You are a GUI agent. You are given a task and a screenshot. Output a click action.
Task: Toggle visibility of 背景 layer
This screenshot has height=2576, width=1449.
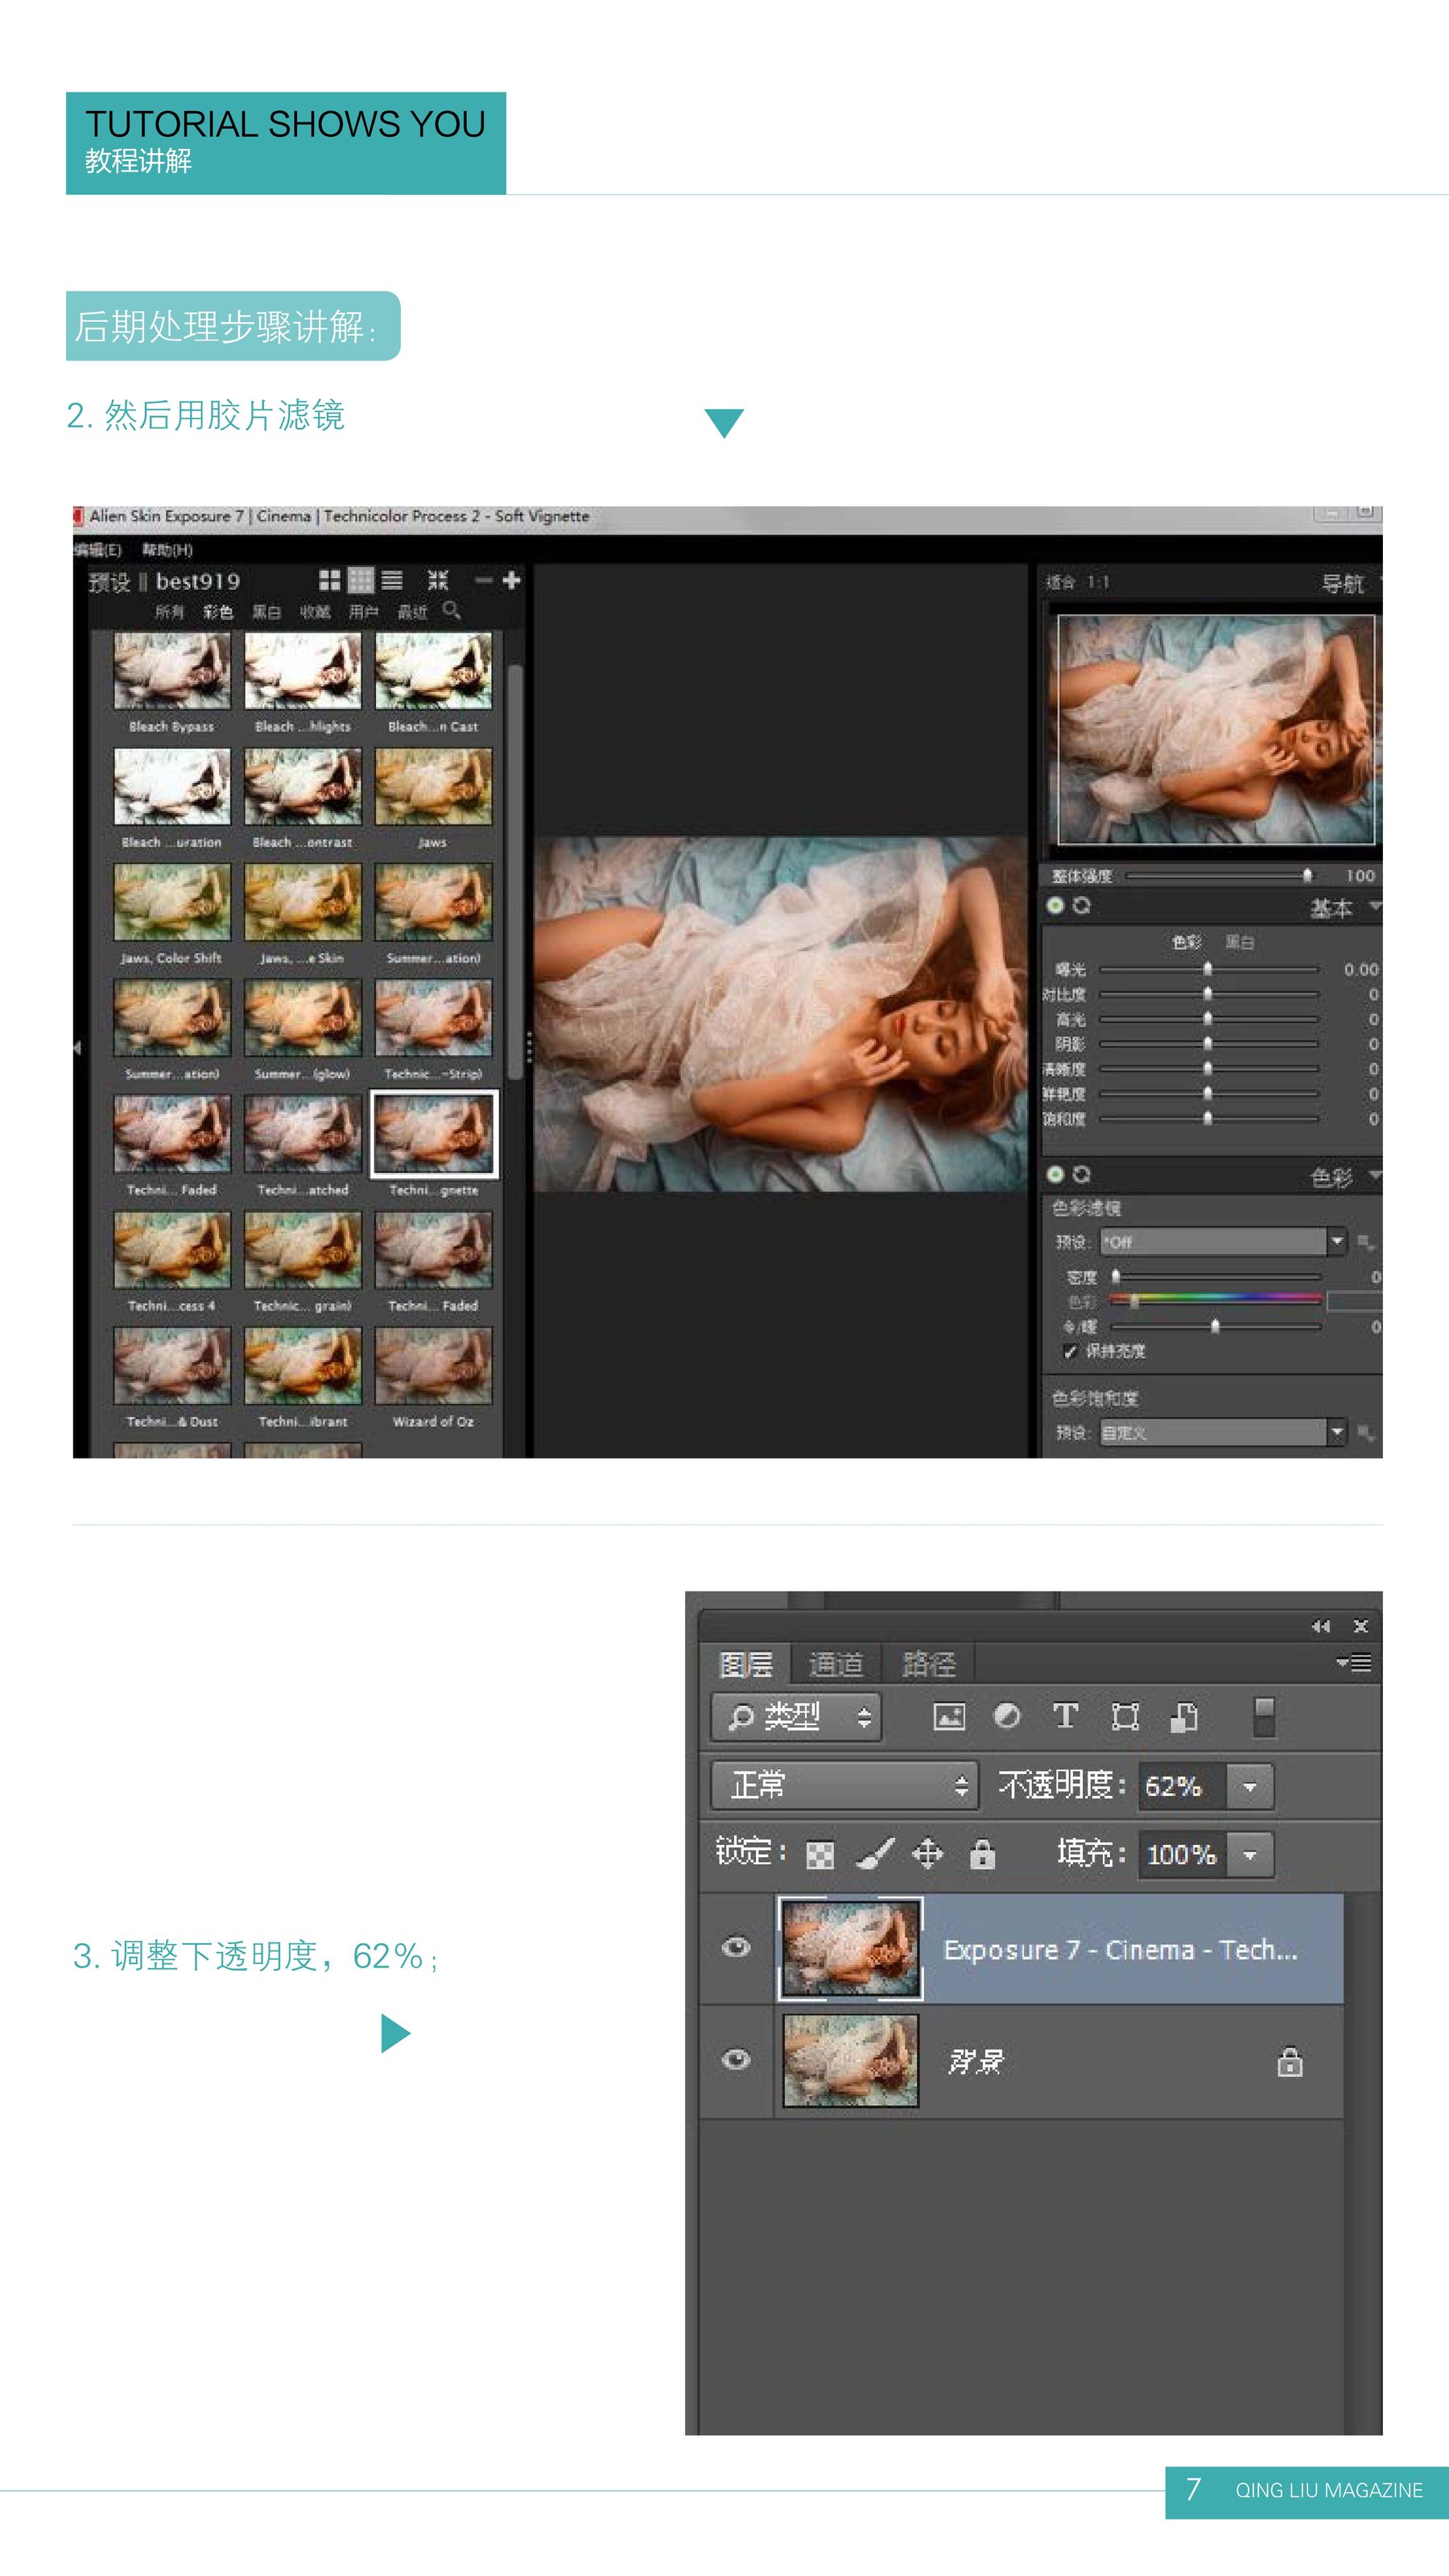[736, 2060]
